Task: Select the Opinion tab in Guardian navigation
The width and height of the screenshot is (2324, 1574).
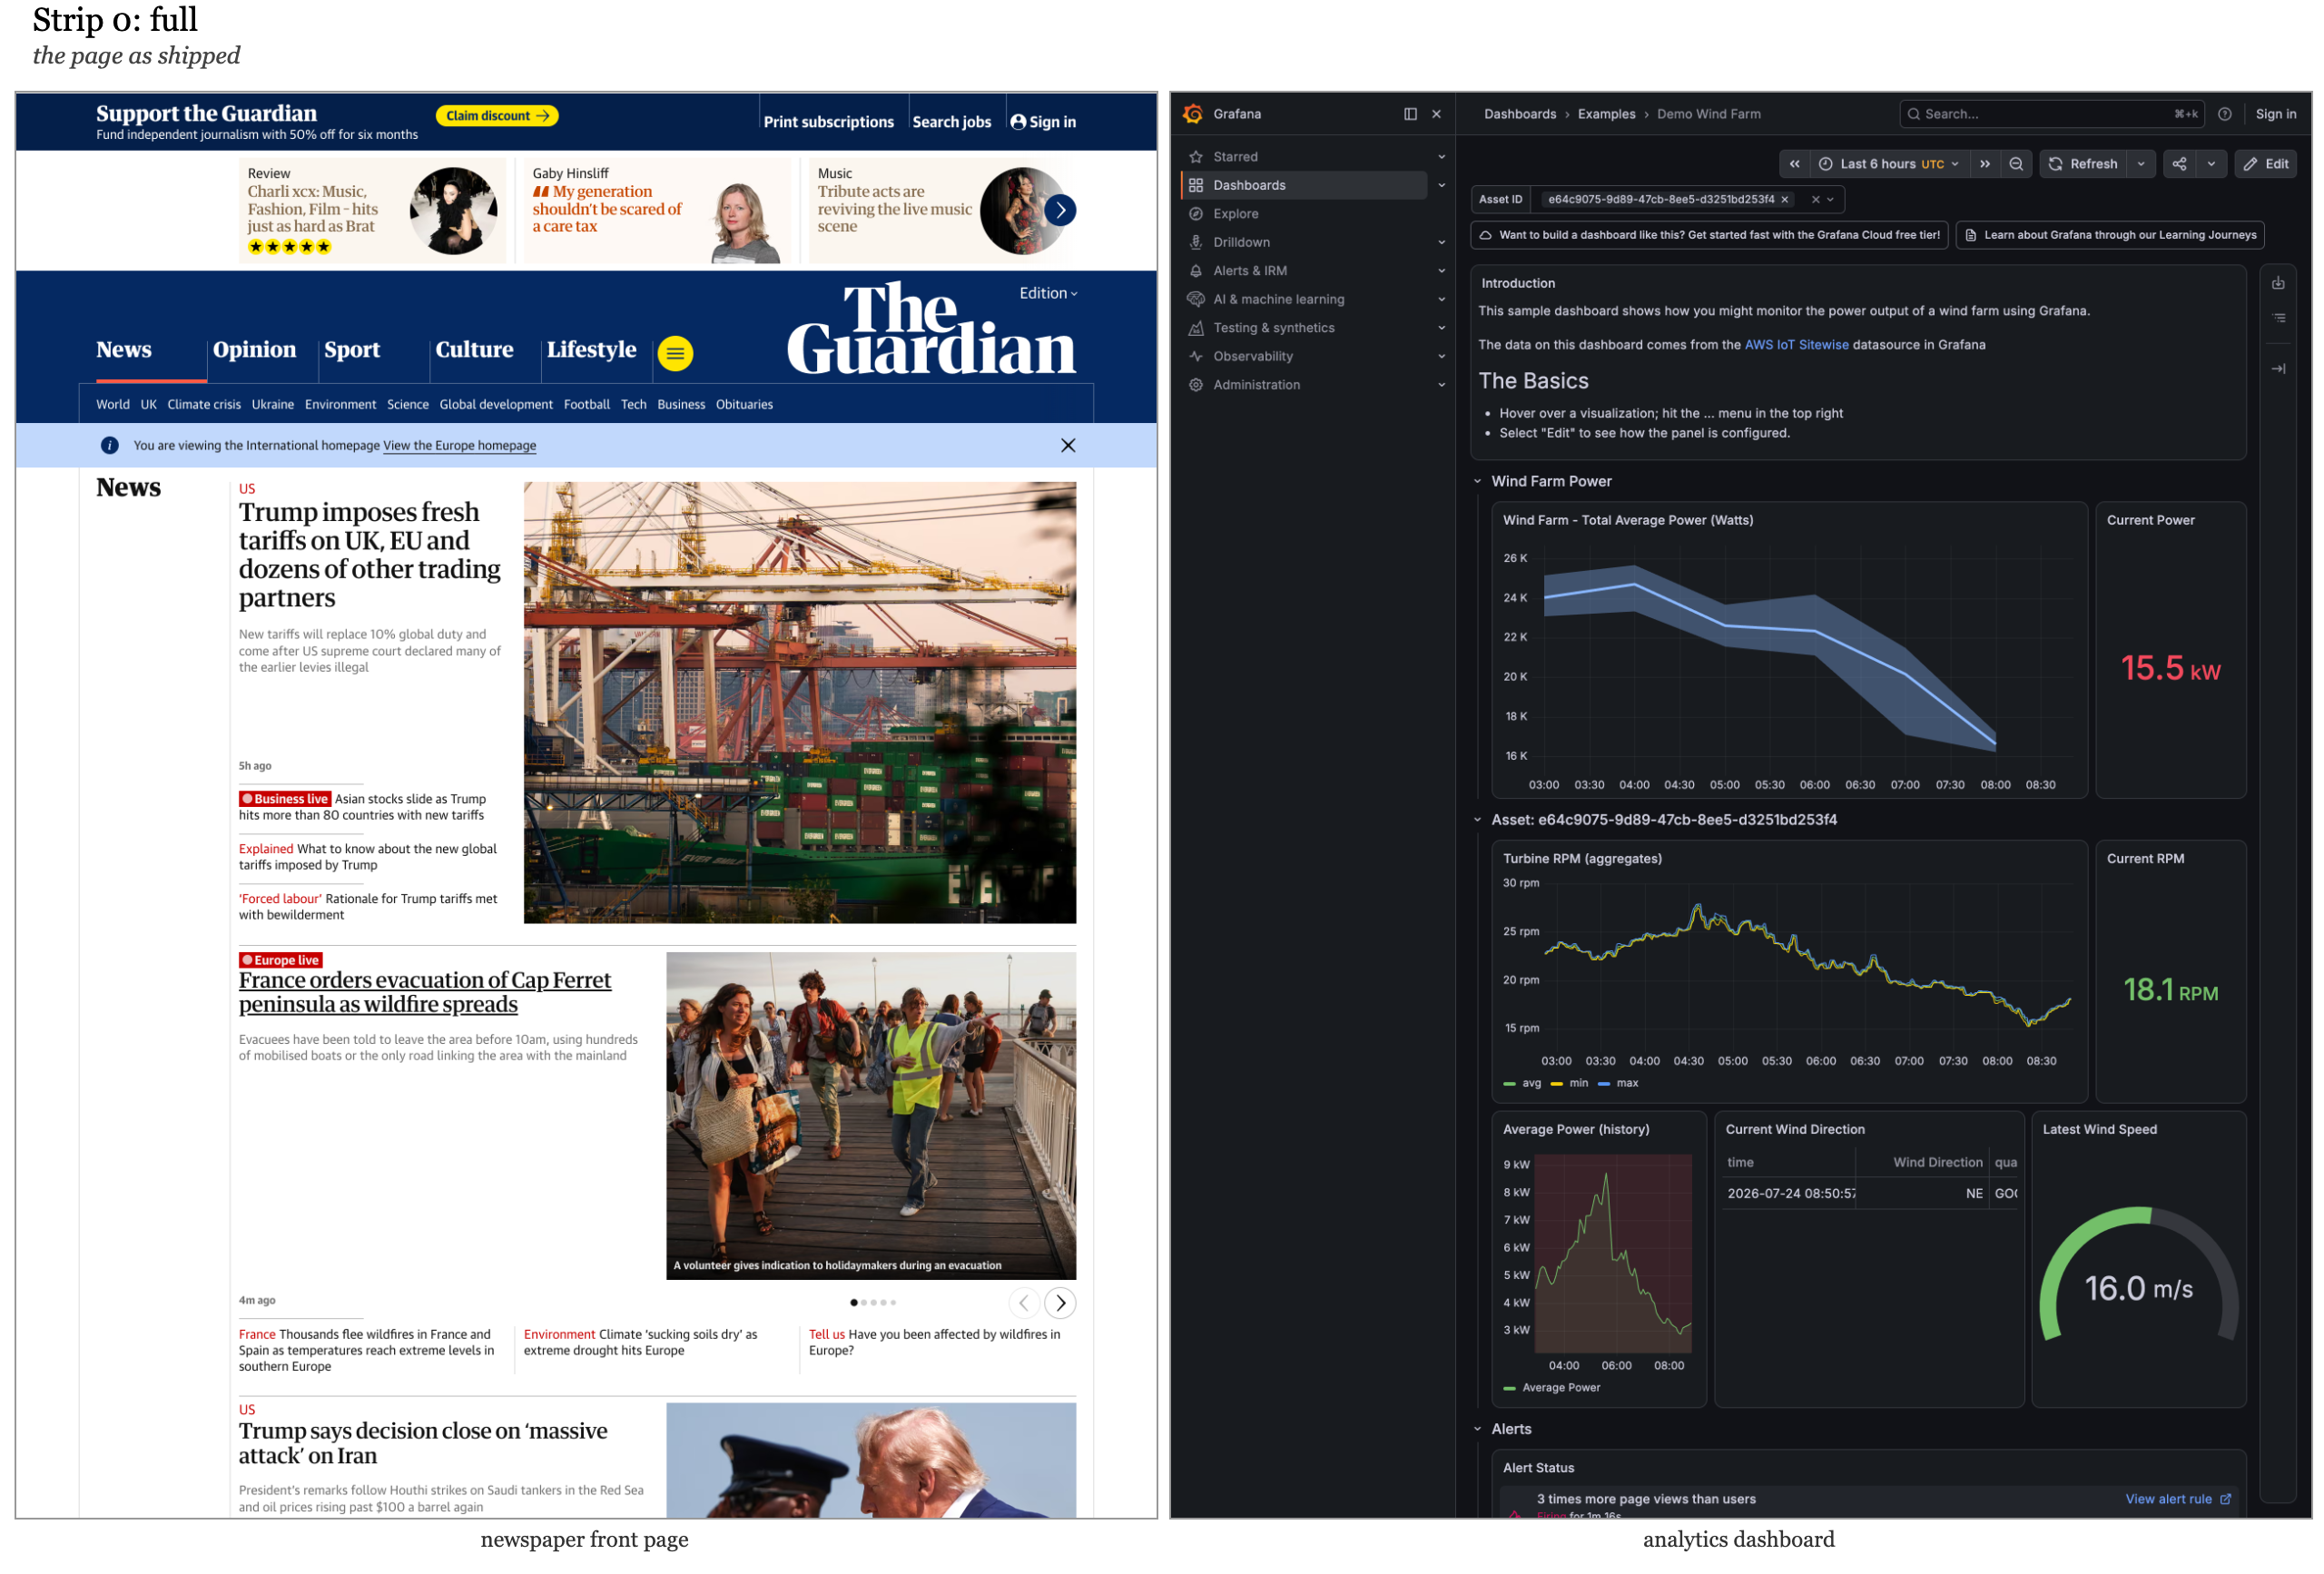Action: [x=254, y=350]
